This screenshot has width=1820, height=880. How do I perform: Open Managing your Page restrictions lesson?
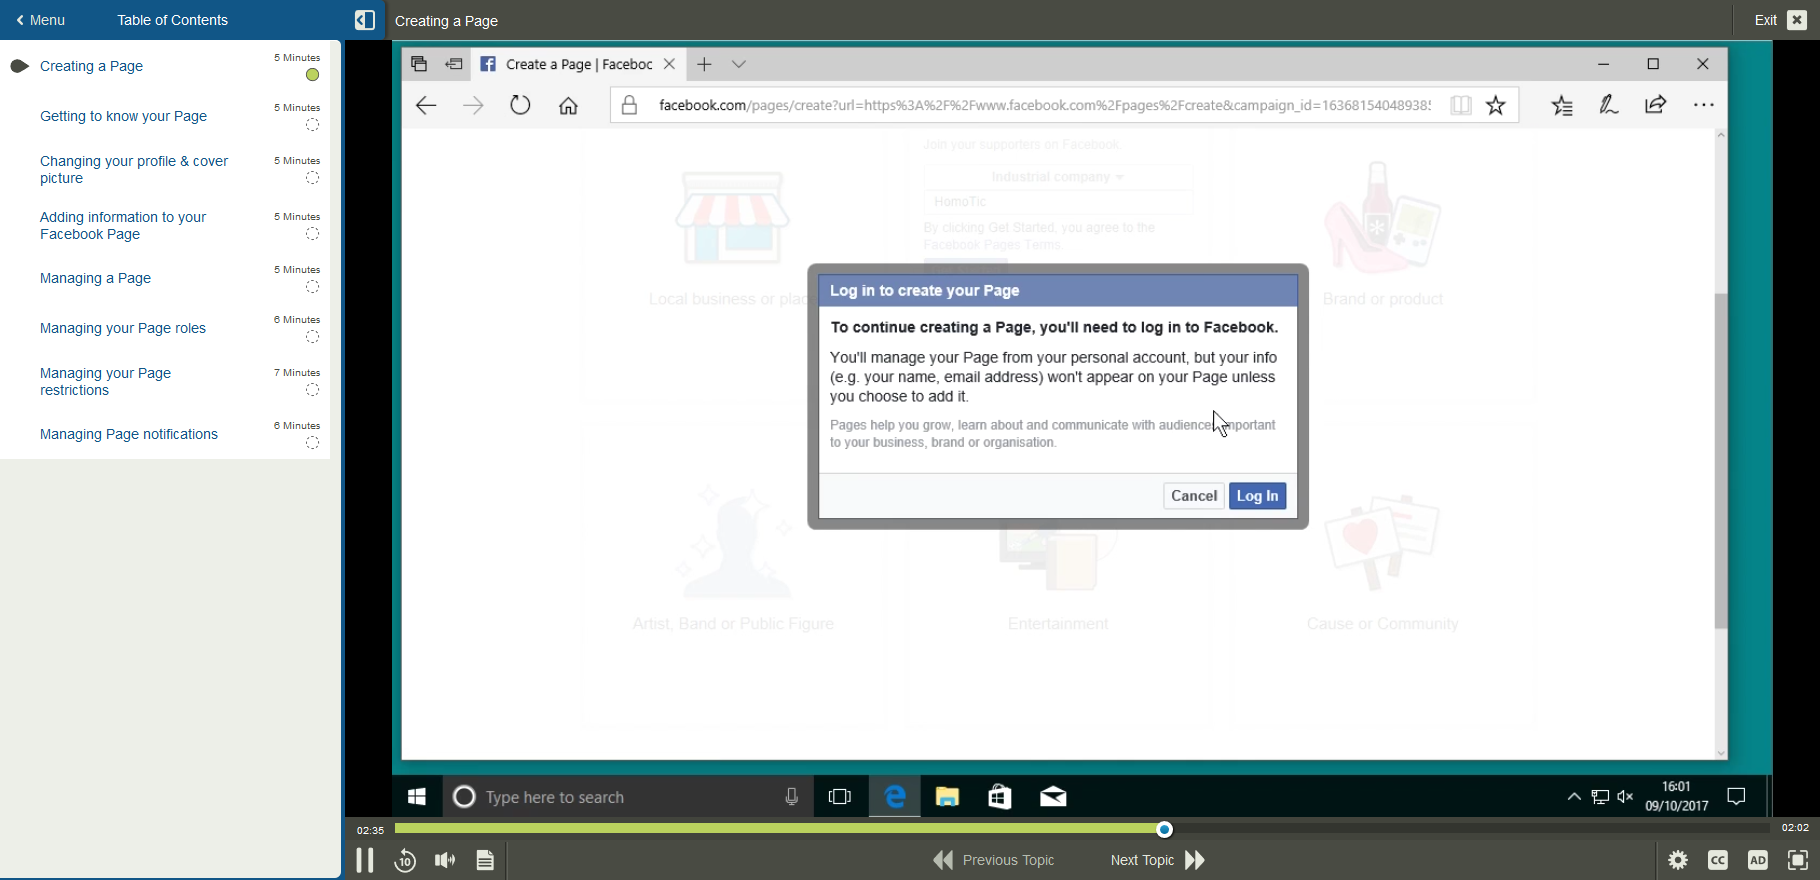[105, 381]
